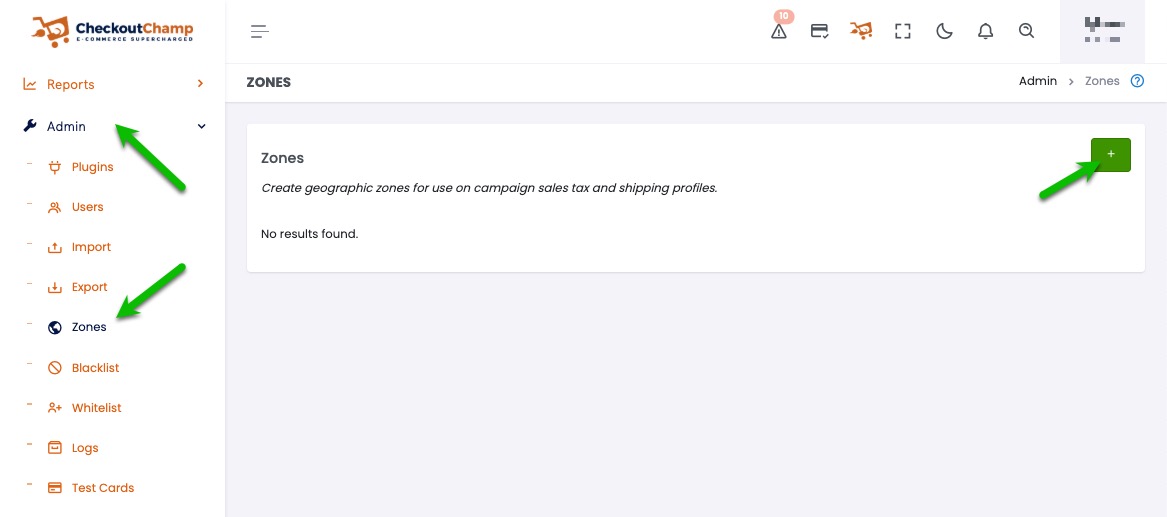The image size is (1167, 517).
Task: Open notifications bell icon
Action: coord(985,31)
